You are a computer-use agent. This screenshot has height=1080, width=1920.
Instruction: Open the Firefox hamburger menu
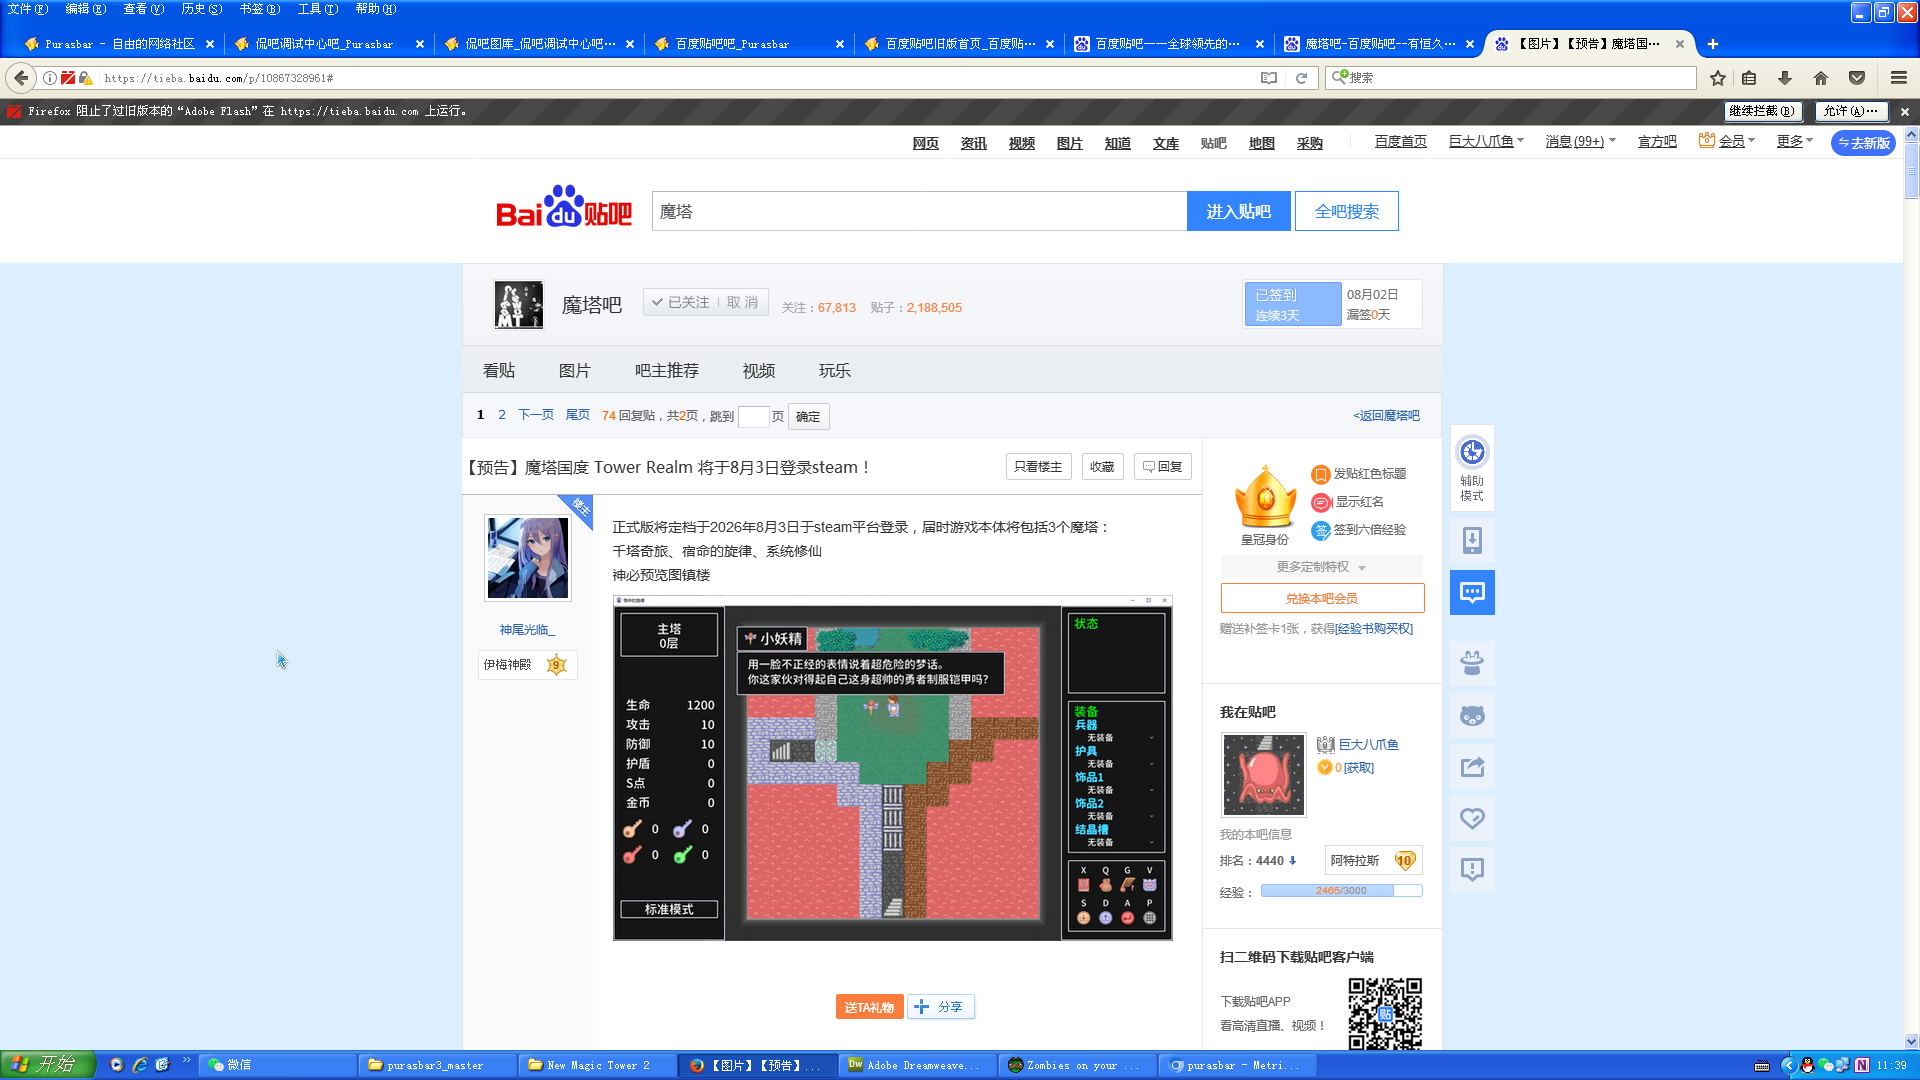[1899, 78]
